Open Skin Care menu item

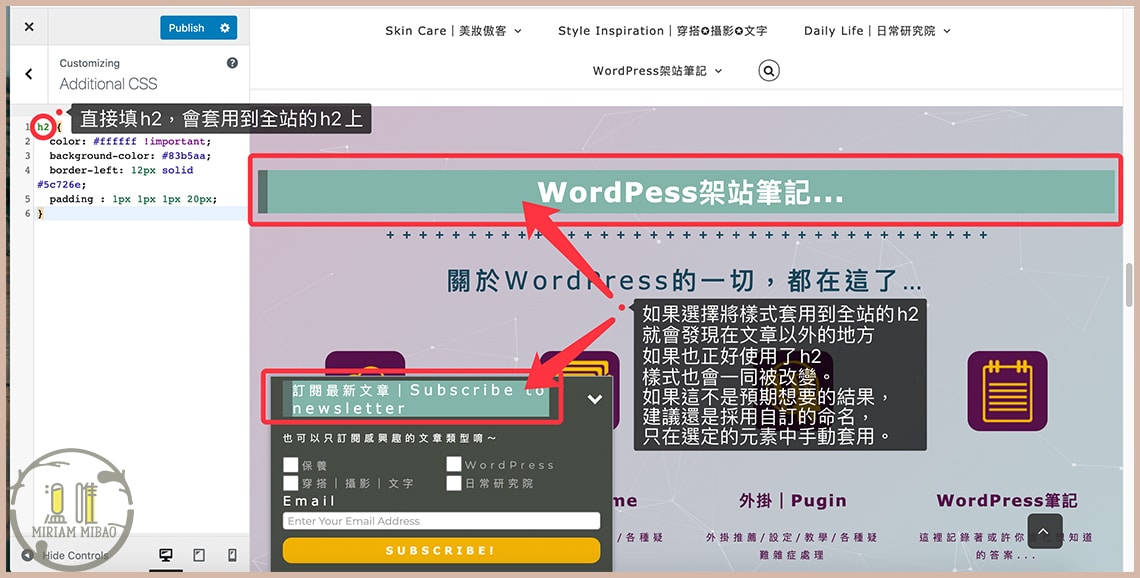pyautogui.click(x=446, y=31)
